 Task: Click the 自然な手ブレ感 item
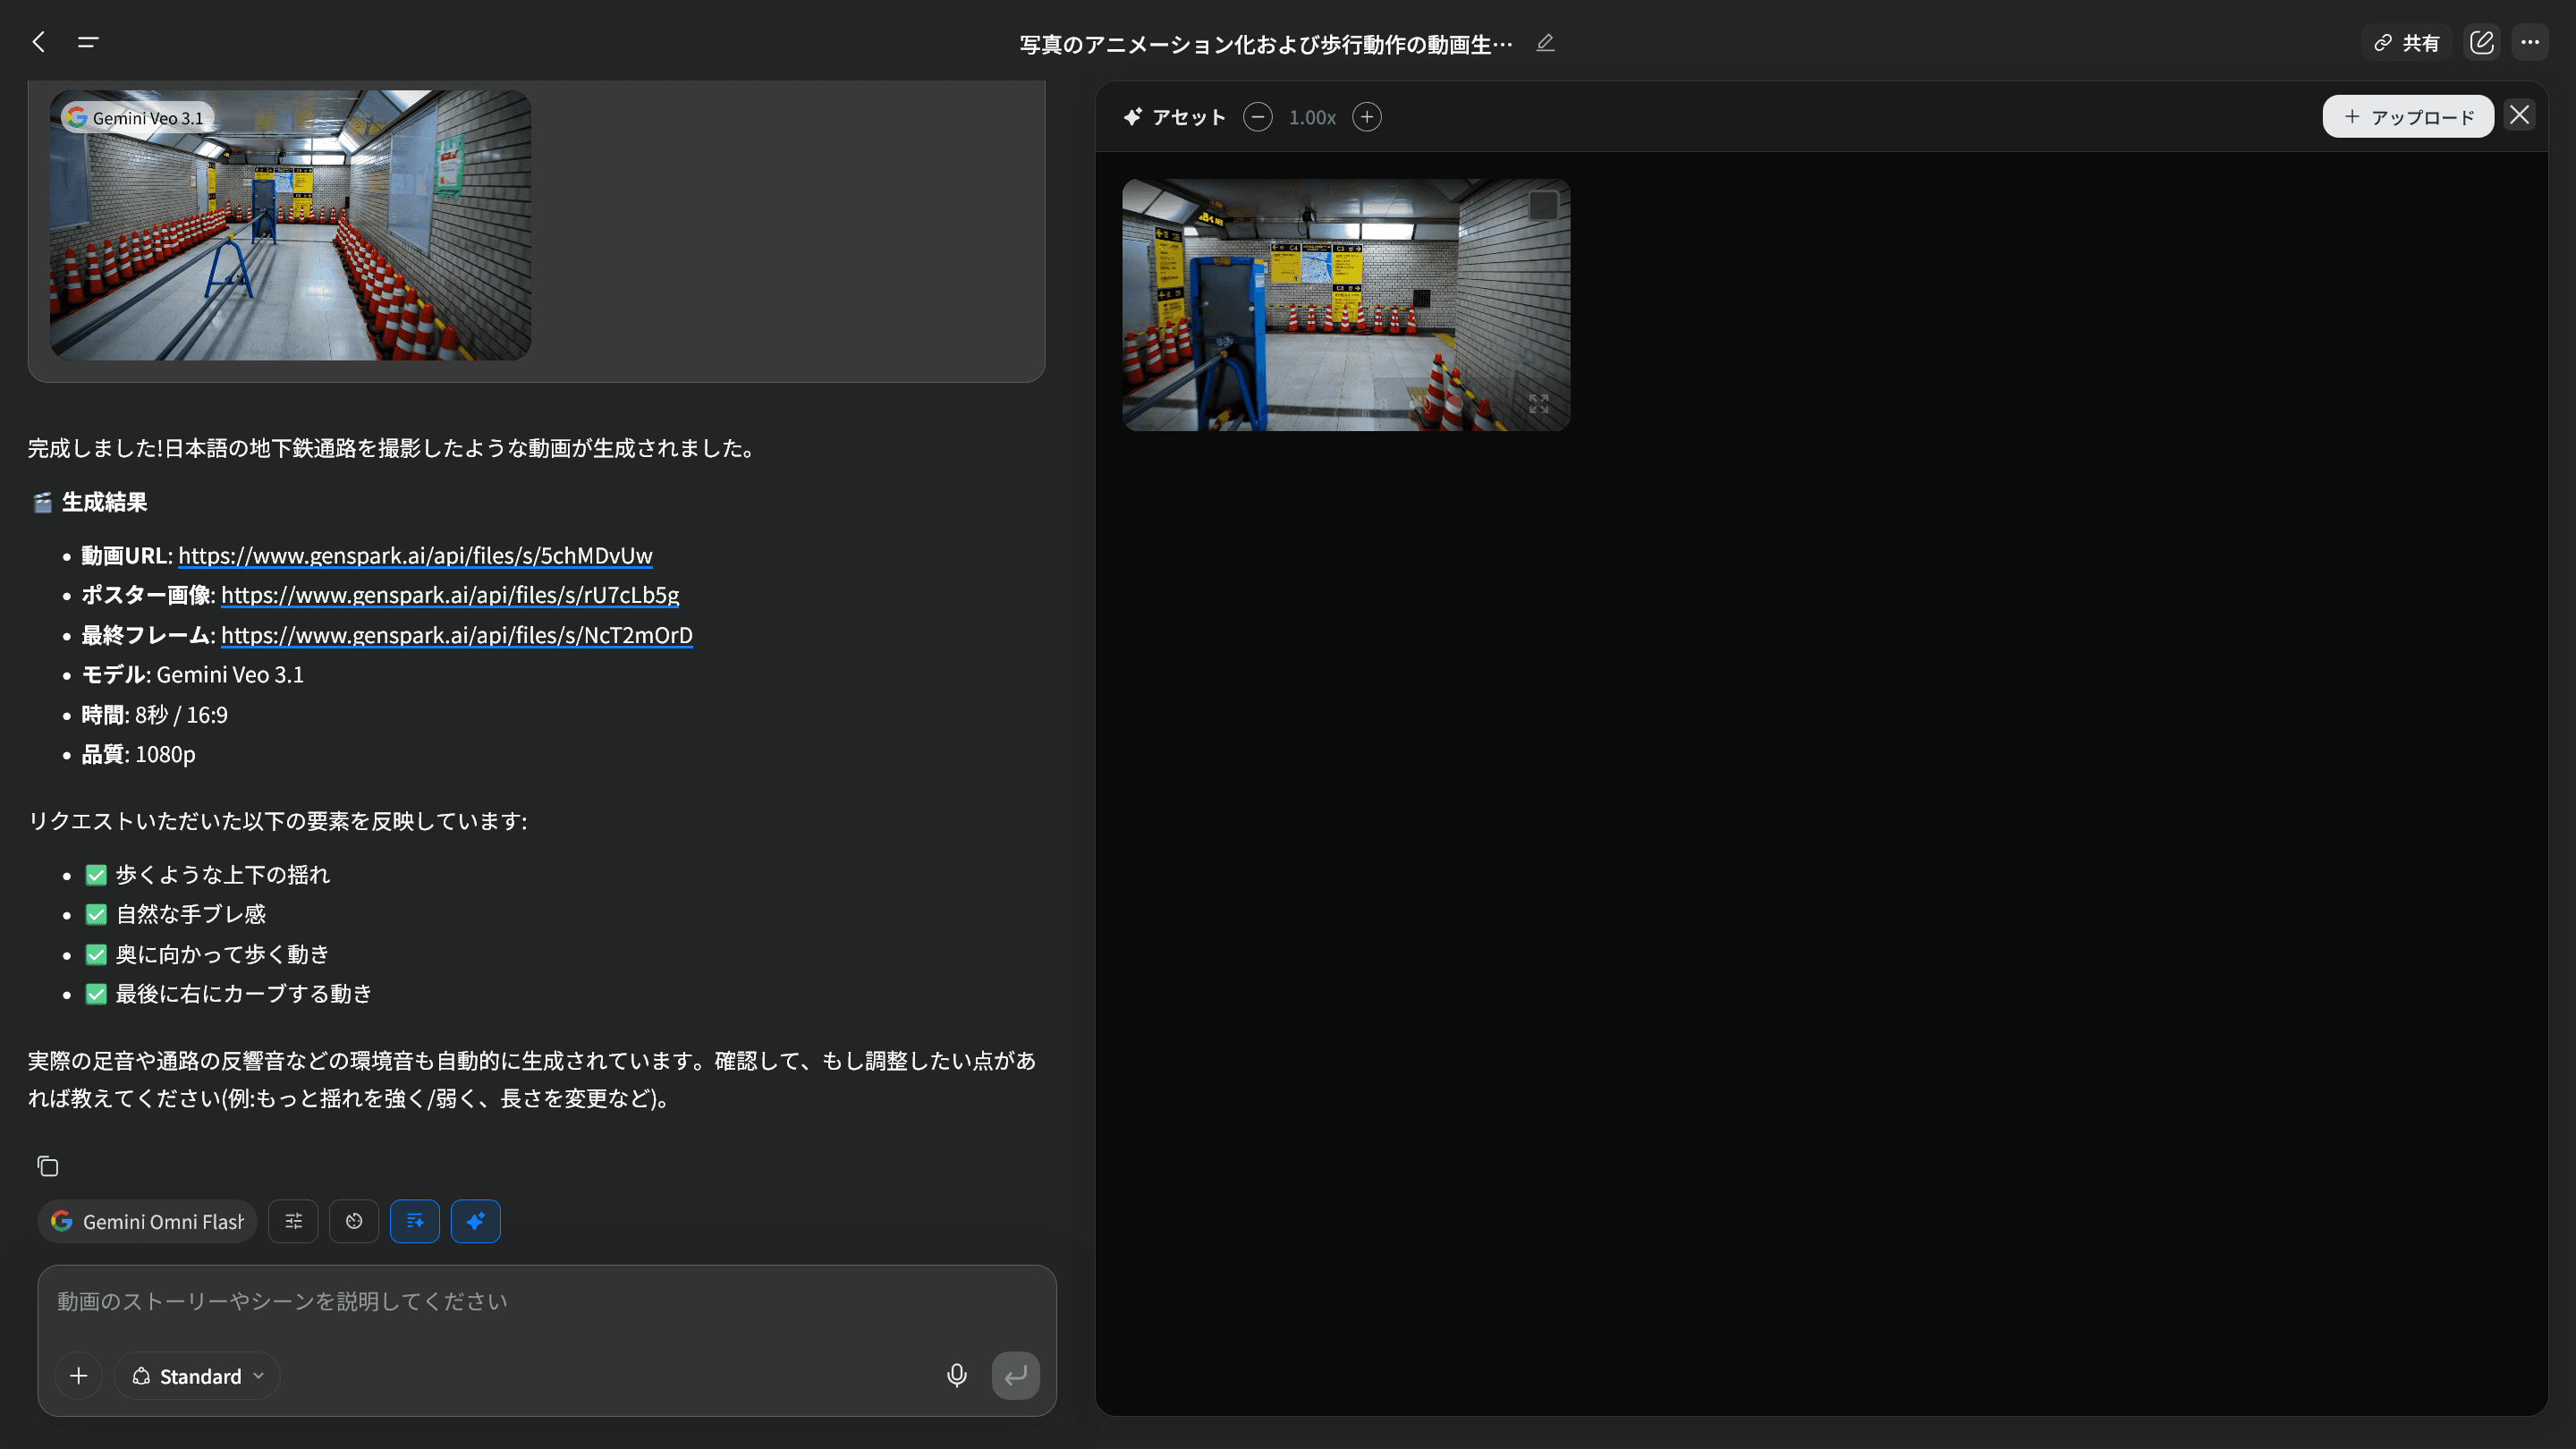(176, 915)
